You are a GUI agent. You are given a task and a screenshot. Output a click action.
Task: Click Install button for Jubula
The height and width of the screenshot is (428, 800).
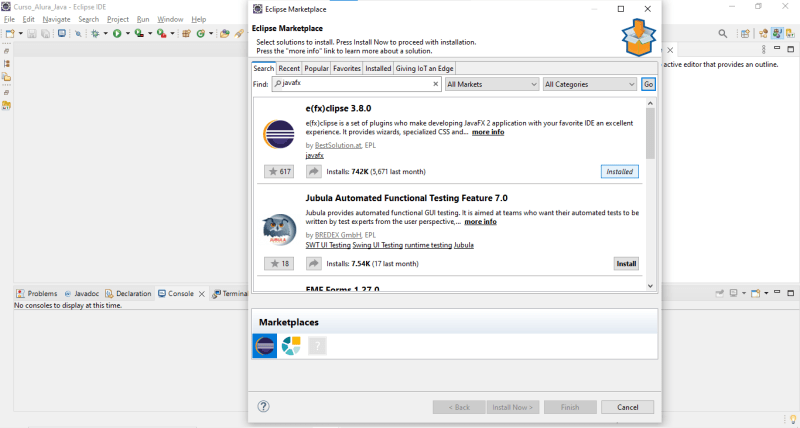[626, 264]
